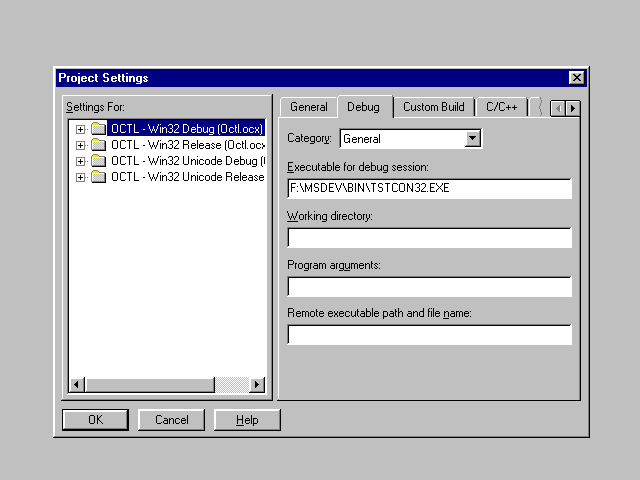Switch to the General tab
The width and height of the screenshot is (640, 480).
[308, 107]
